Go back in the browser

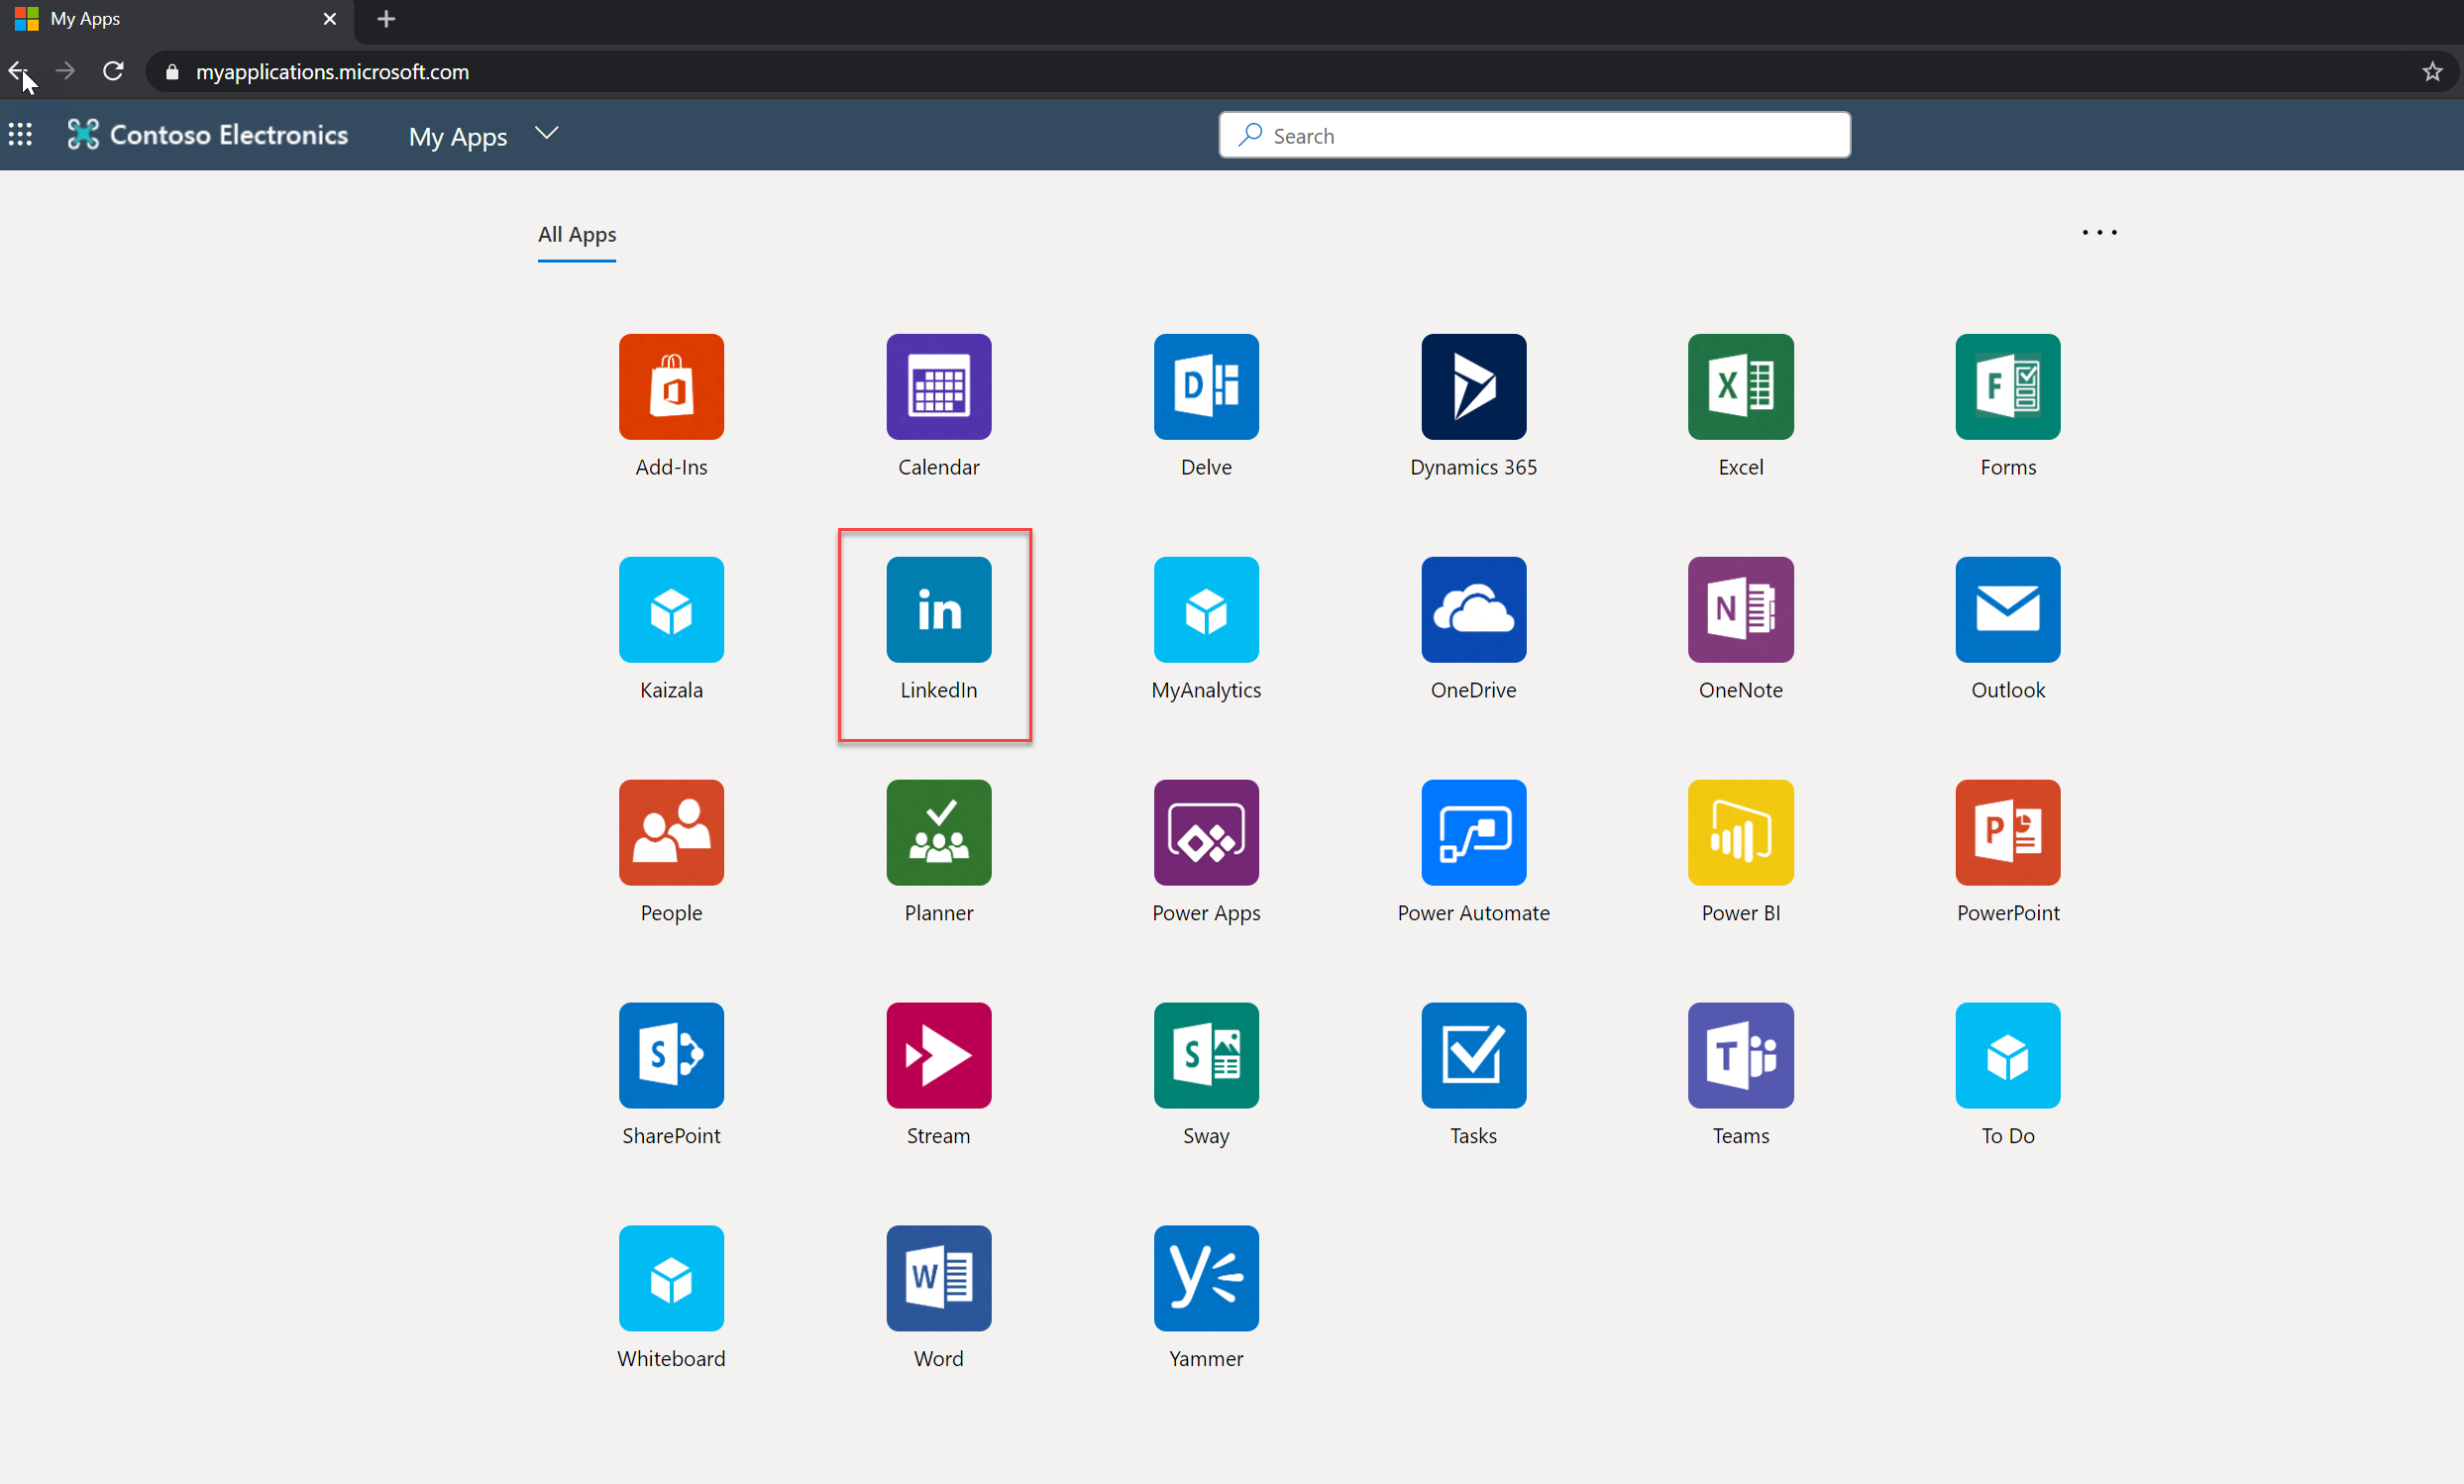click(x=18, y=71)
